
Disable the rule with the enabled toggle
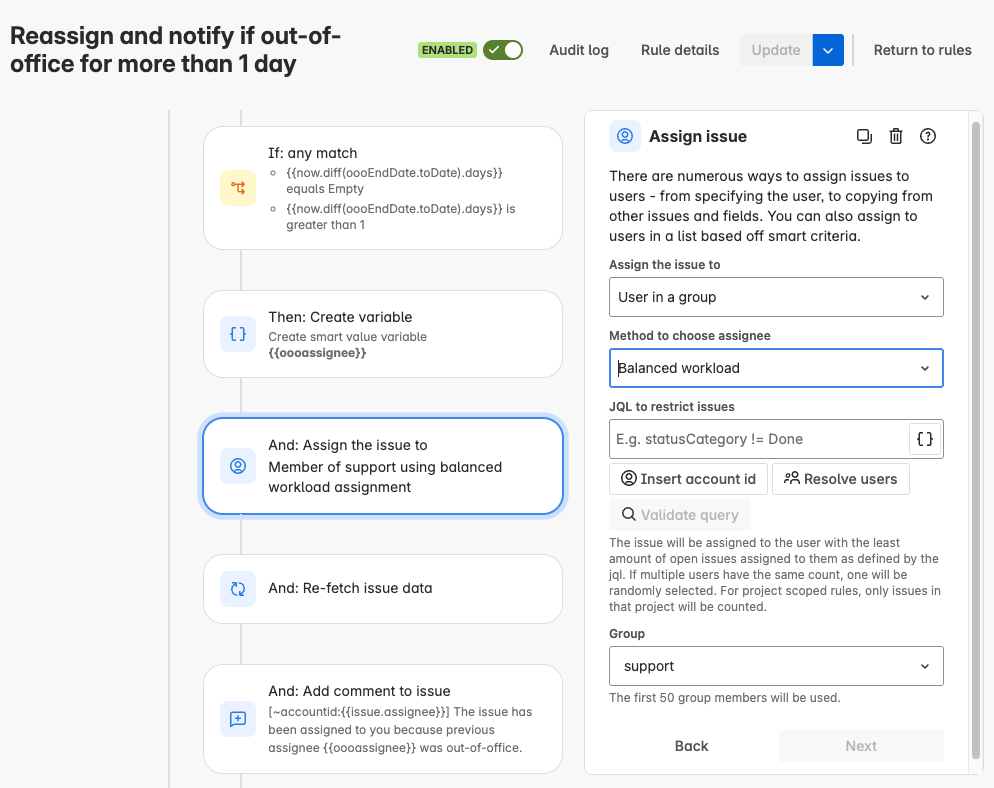(x=502, y=50)
